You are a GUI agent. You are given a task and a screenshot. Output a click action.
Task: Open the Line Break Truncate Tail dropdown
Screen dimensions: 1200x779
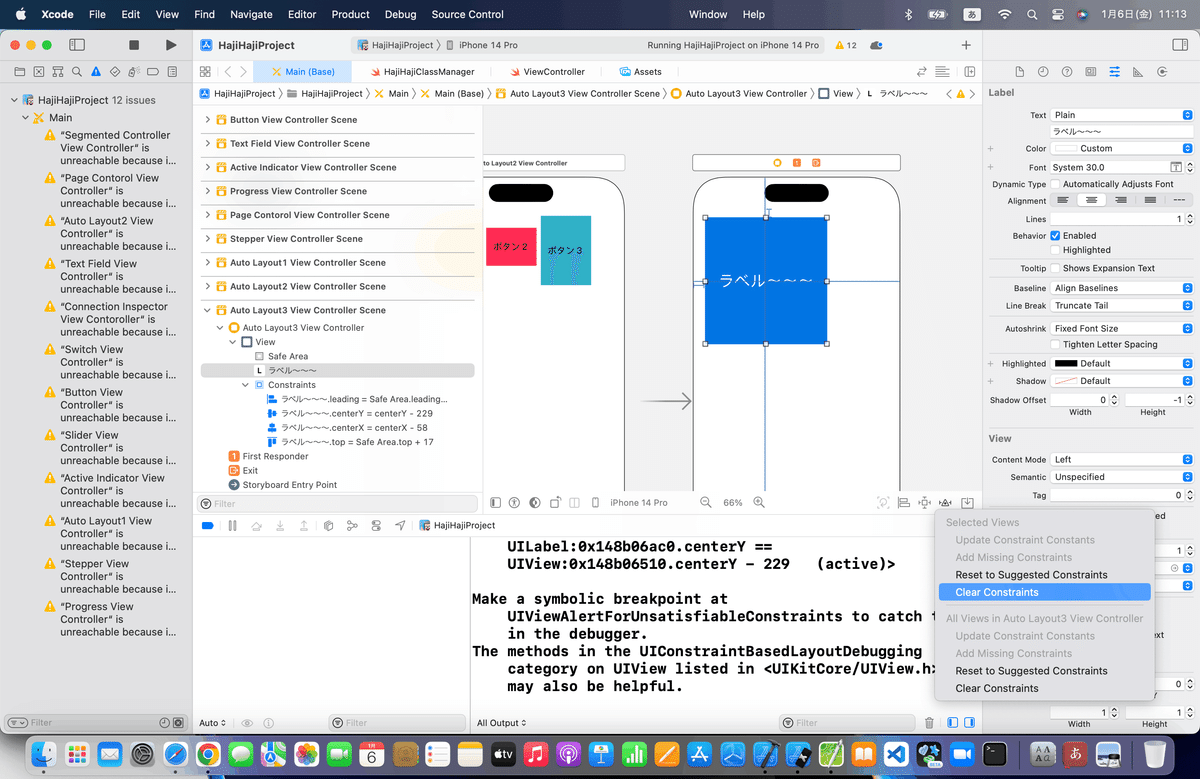pyautogui.click(x=1121, y=305)
